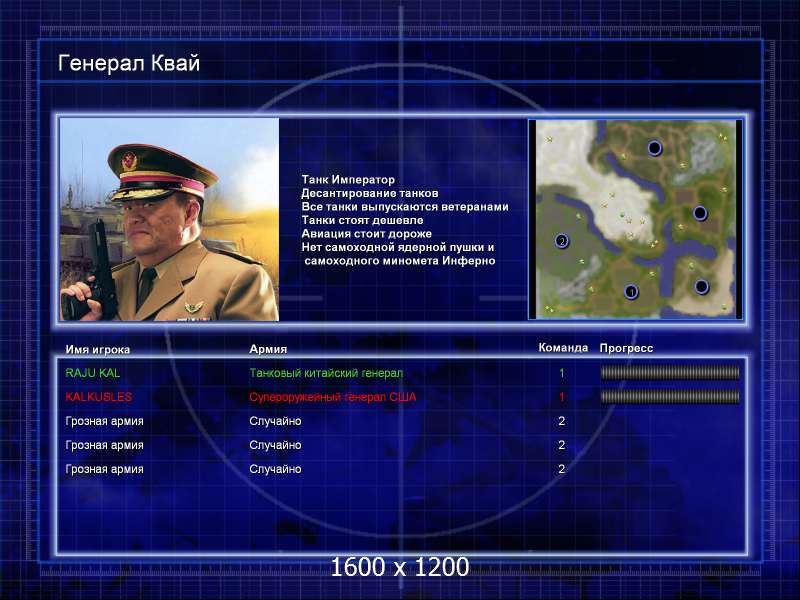The height and width of the screenshot is (600, 800).
Task: Click 'Все танки выпускаются ветеранами' text
Action: [x=405, y=207]
